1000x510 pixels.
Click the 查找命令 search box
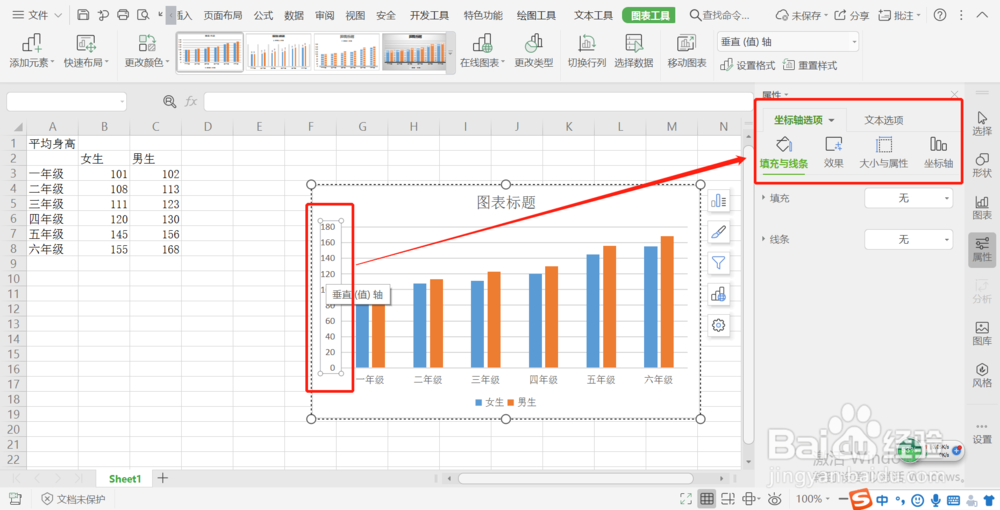click(720, 15)
